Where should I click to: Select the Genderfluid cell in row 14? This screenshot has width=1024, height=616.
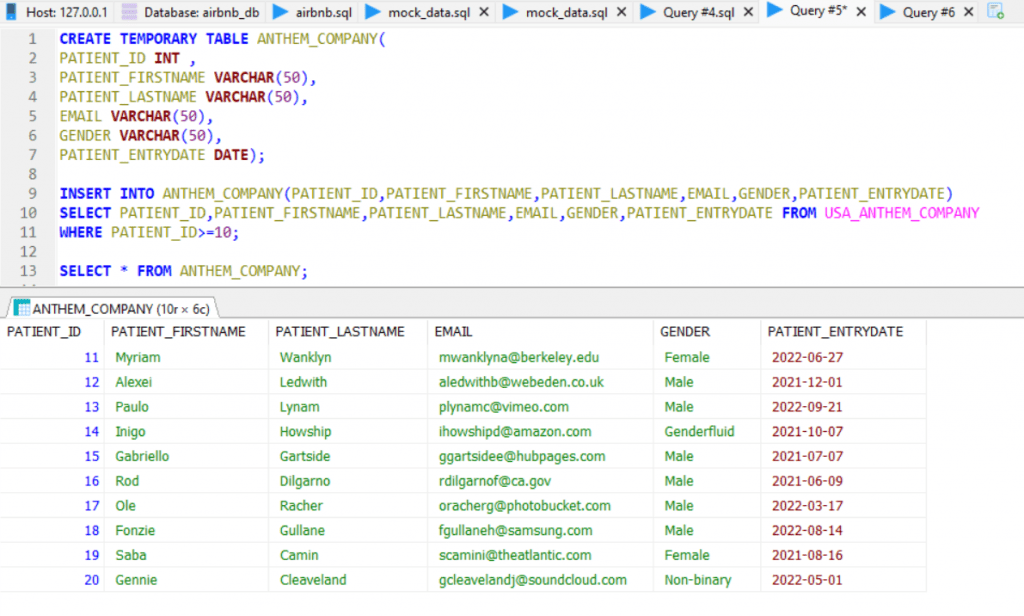(692, 431)
